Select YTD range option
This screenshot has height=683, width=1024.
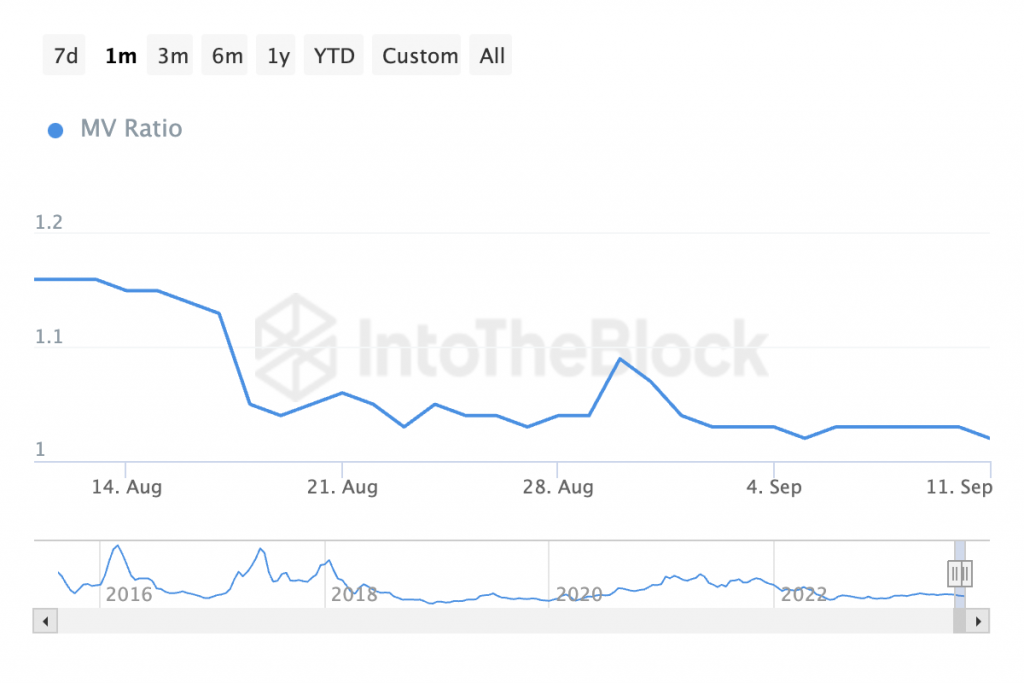(x=334, y=56)
